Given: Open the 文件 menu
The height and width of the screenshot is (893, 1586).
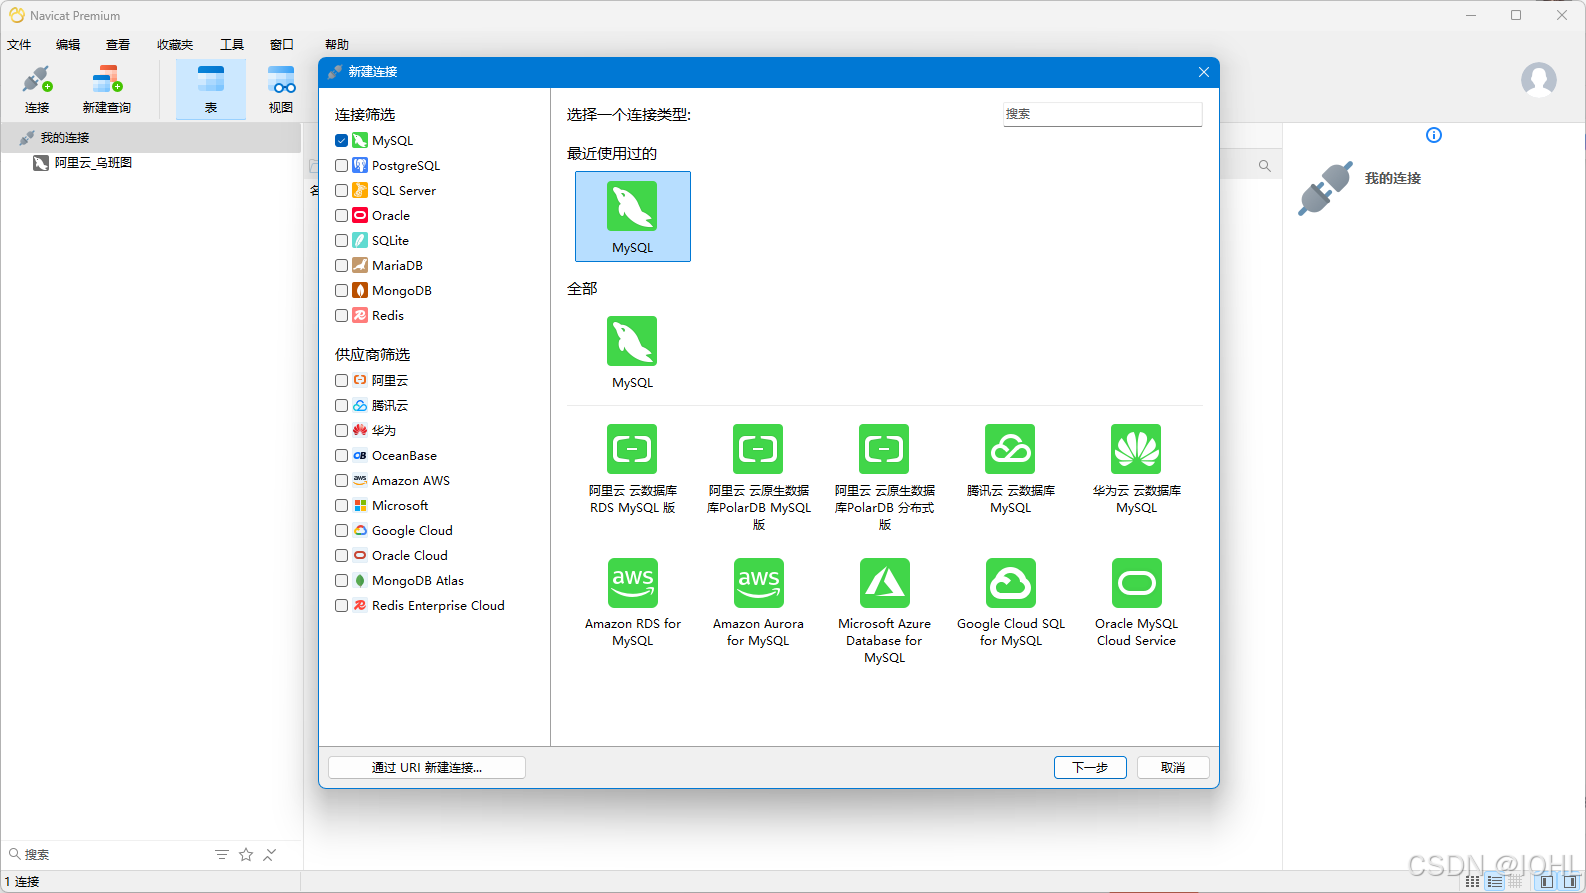Looking at the screenshot, I should 19,45.
